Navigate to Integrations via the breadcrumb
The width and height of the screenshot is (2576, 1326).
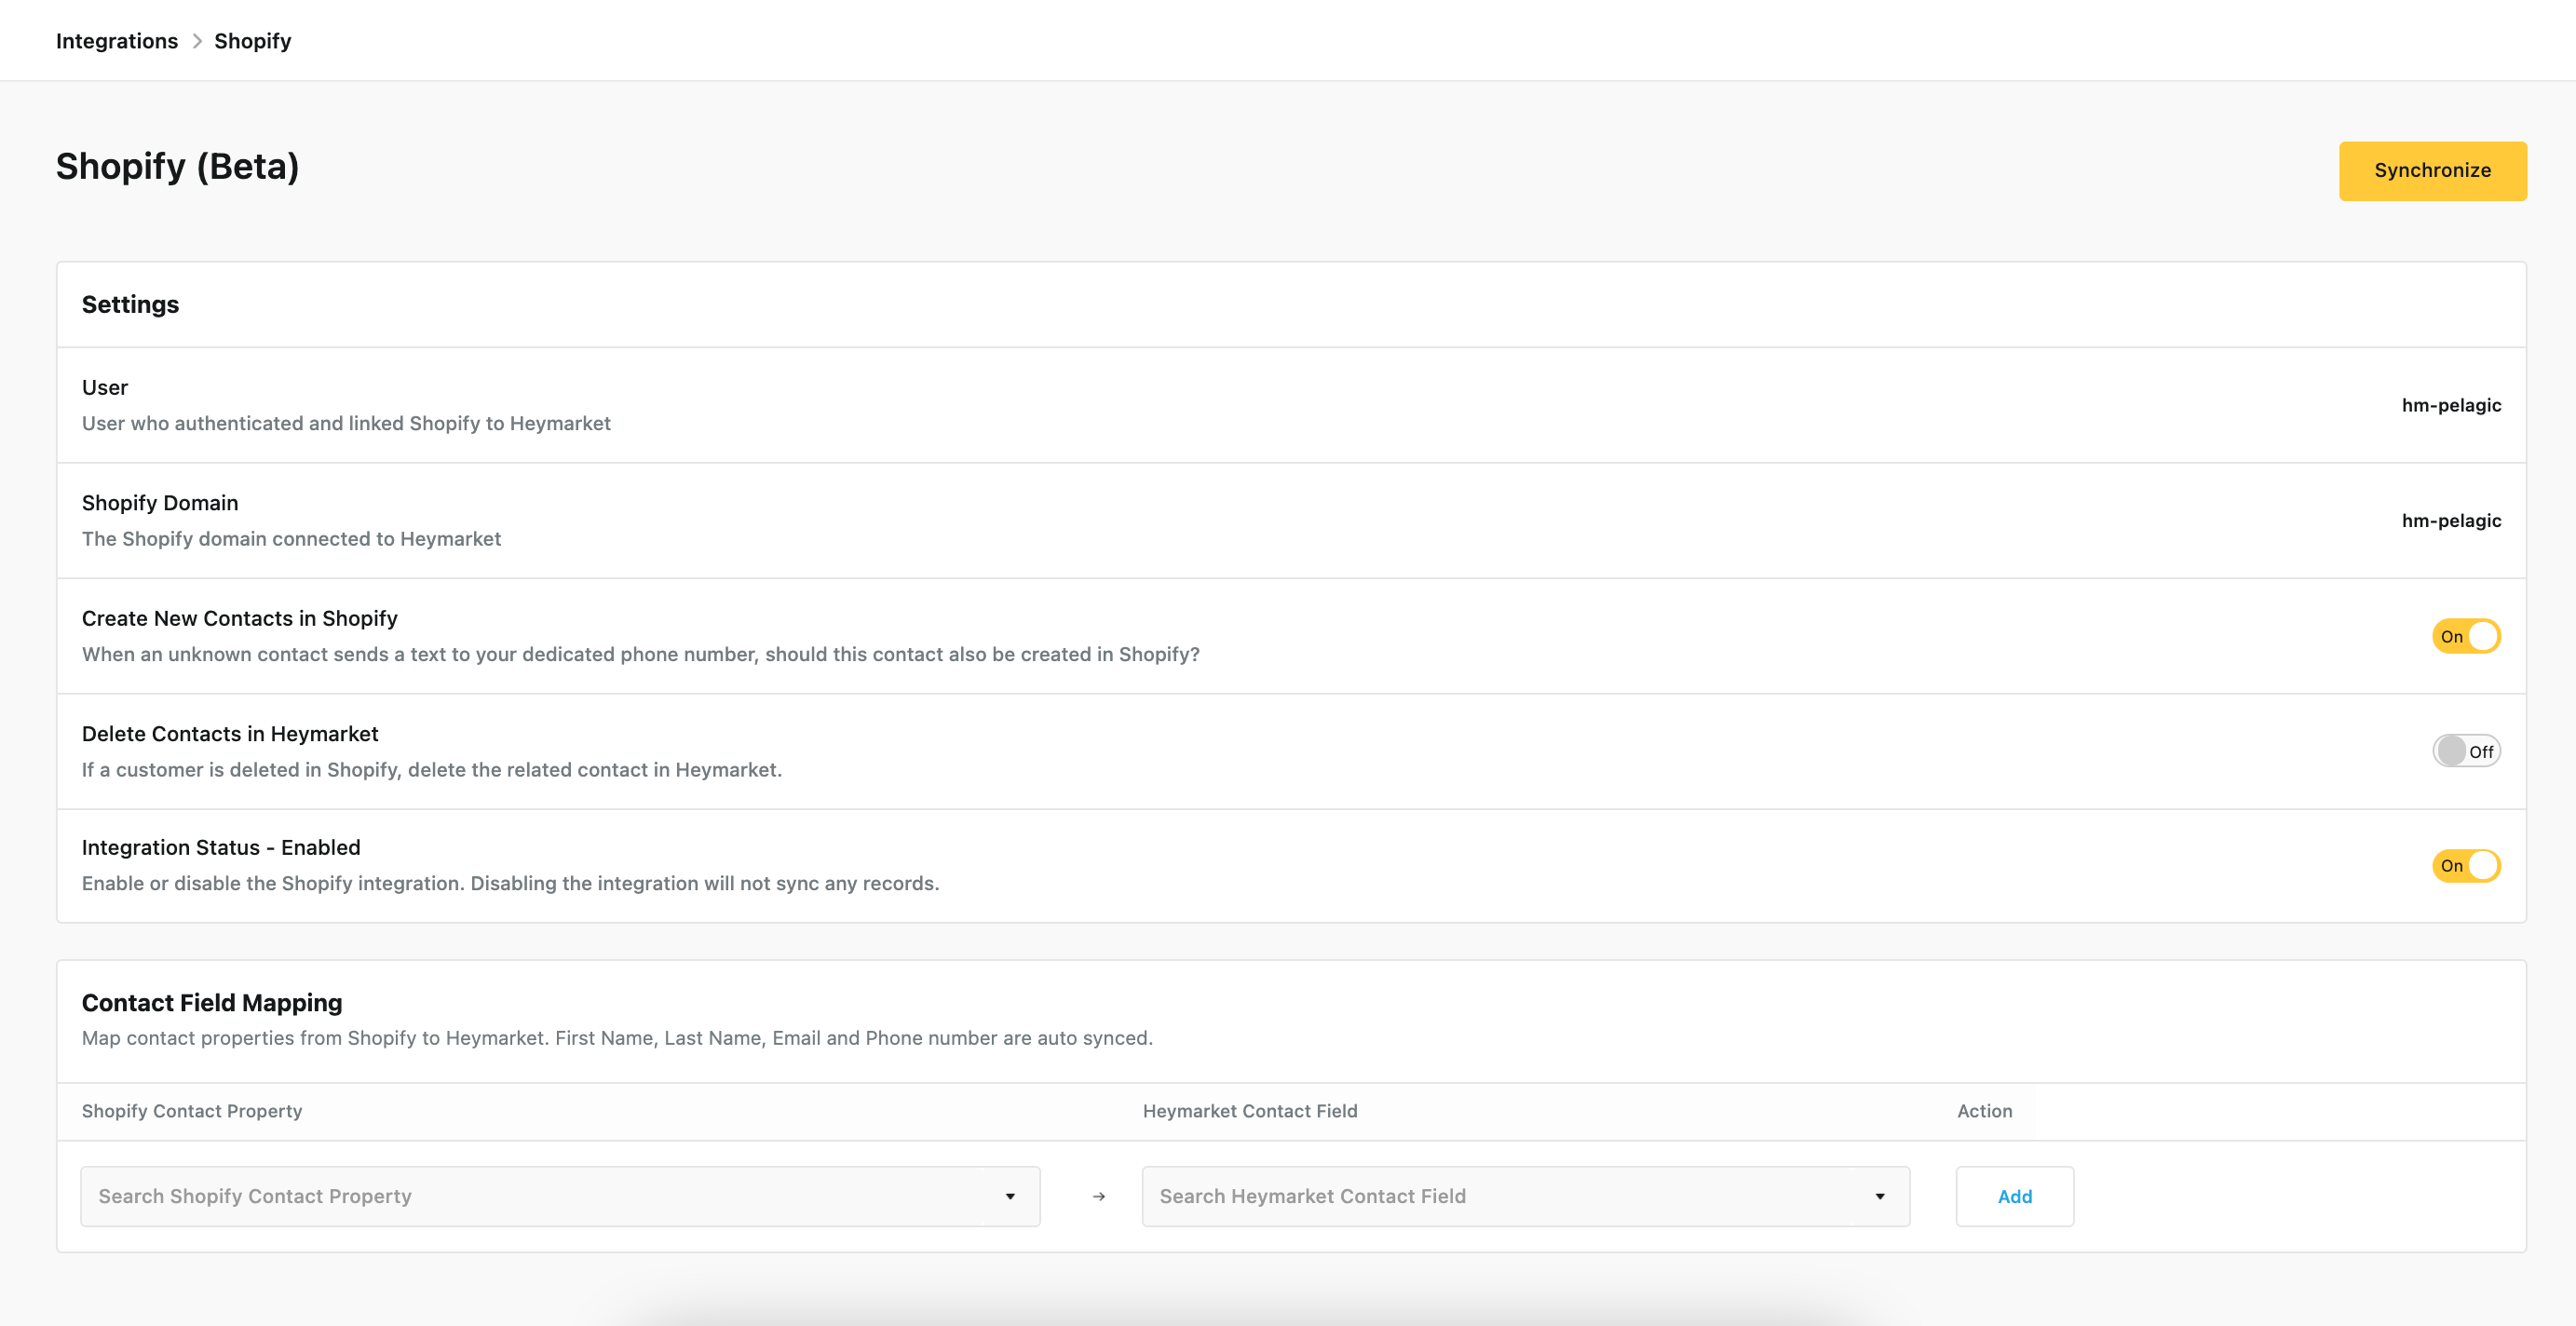tap(117, 40)
